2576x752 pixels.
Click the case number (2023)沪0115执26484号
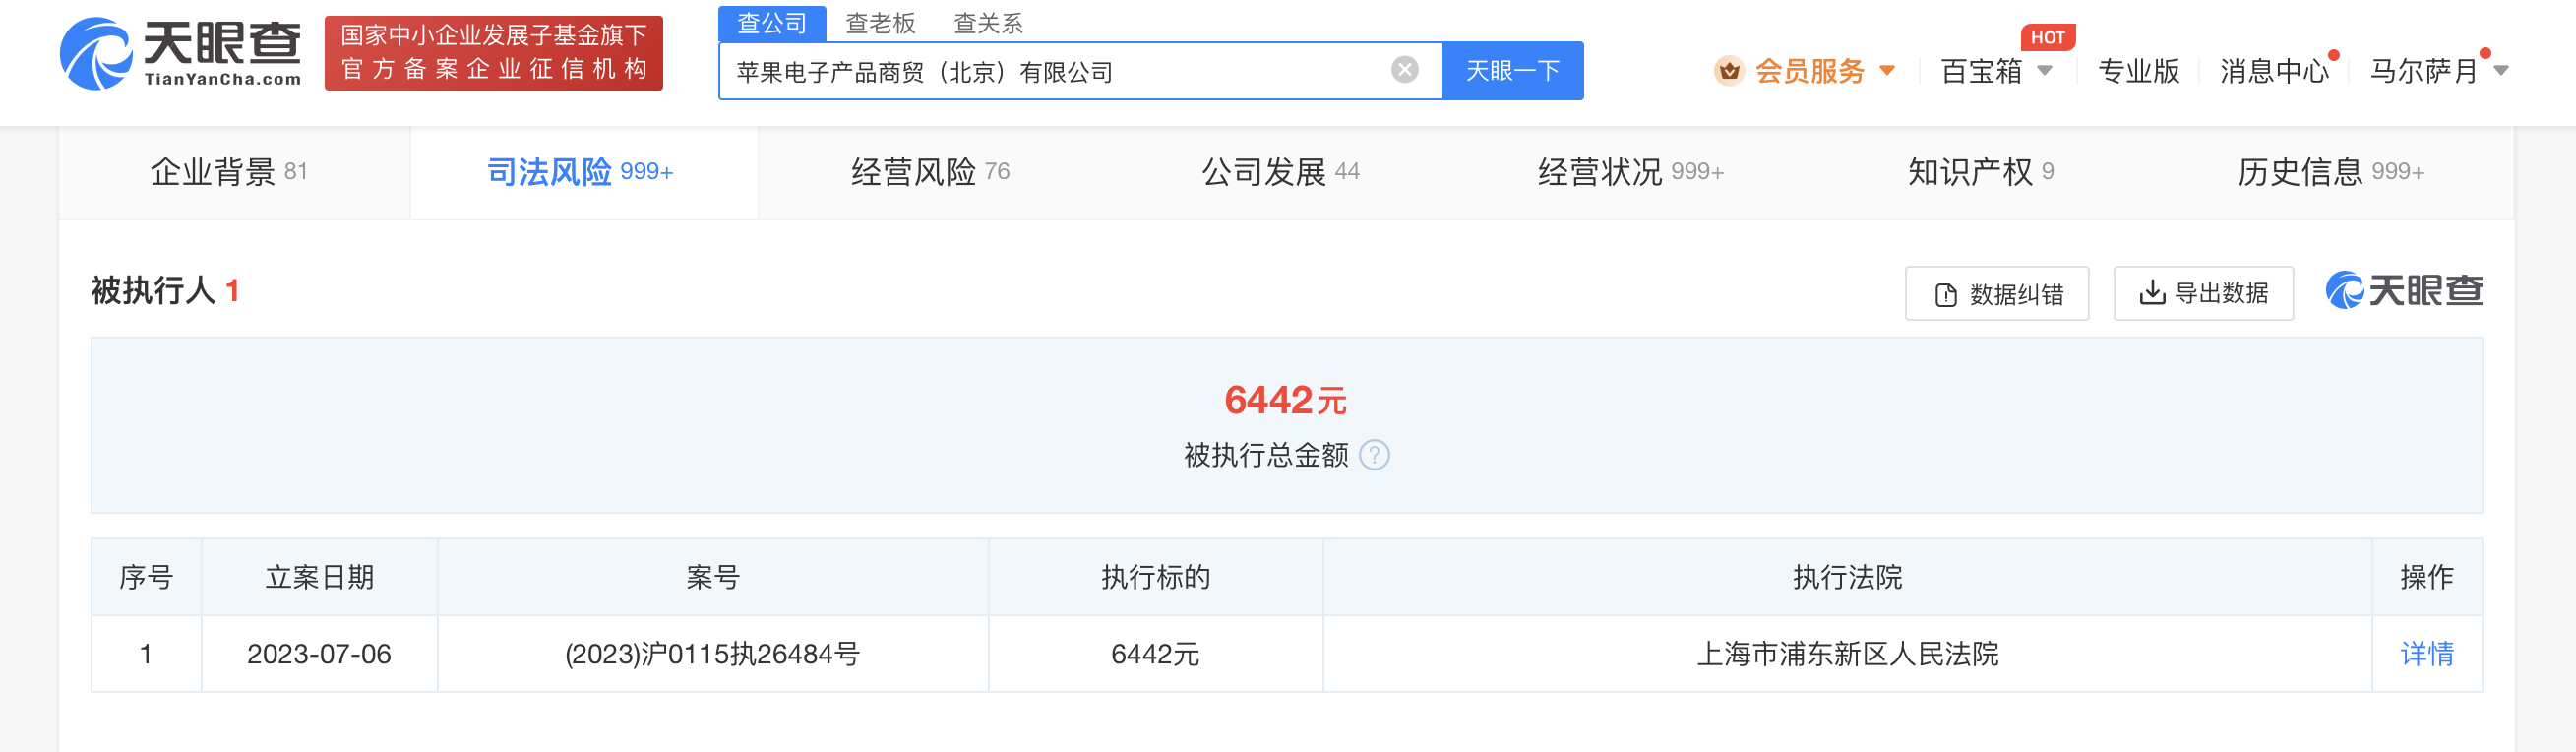point(712,654)
